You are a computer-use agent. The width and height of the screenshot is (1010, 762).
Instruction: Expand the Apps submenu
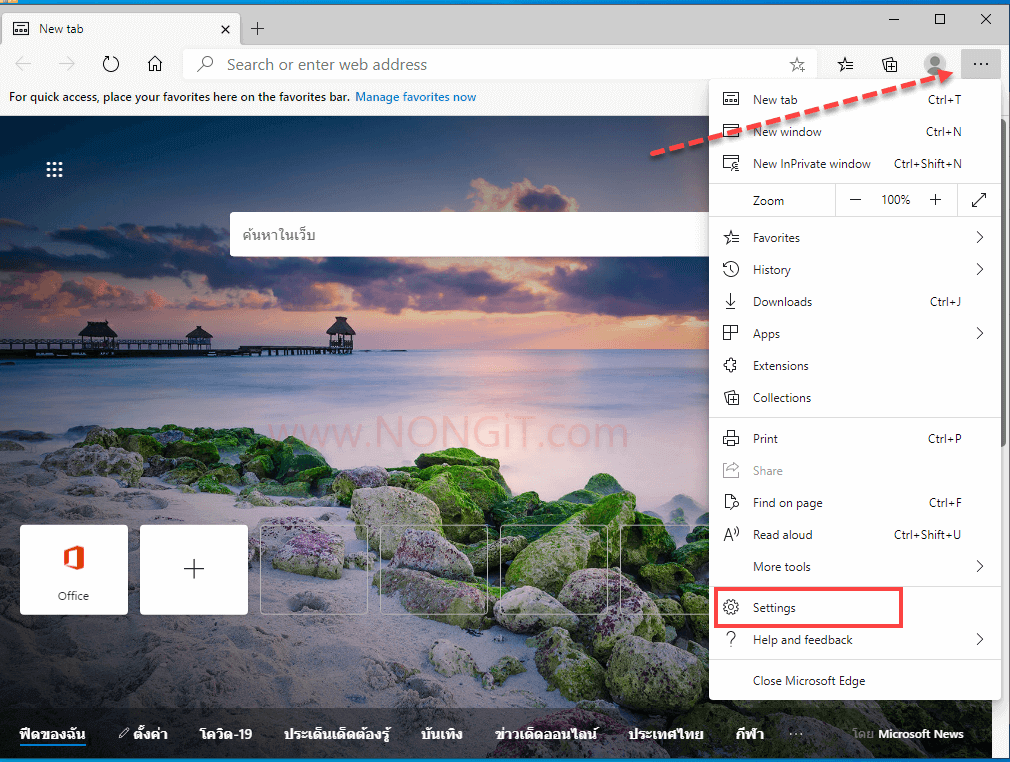tap(854, 334)
